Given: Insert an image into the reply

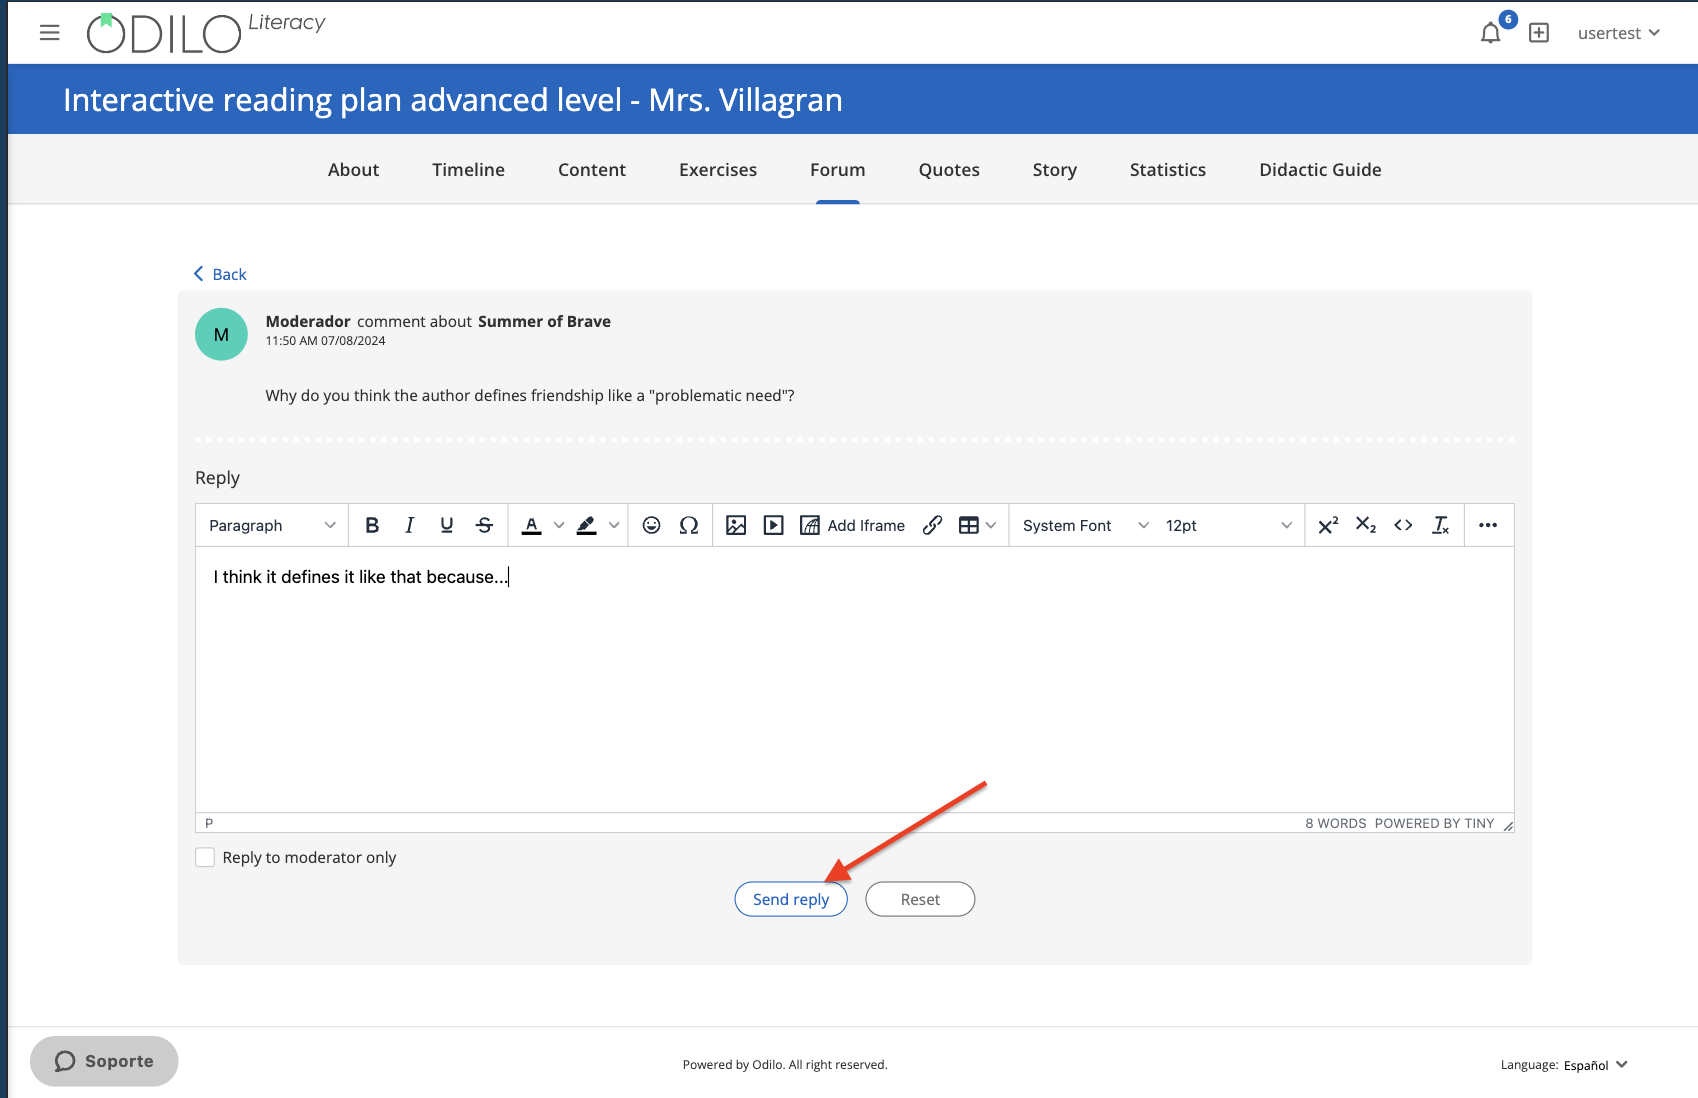Looking at the screenshot, I should (x=736, y=525).
